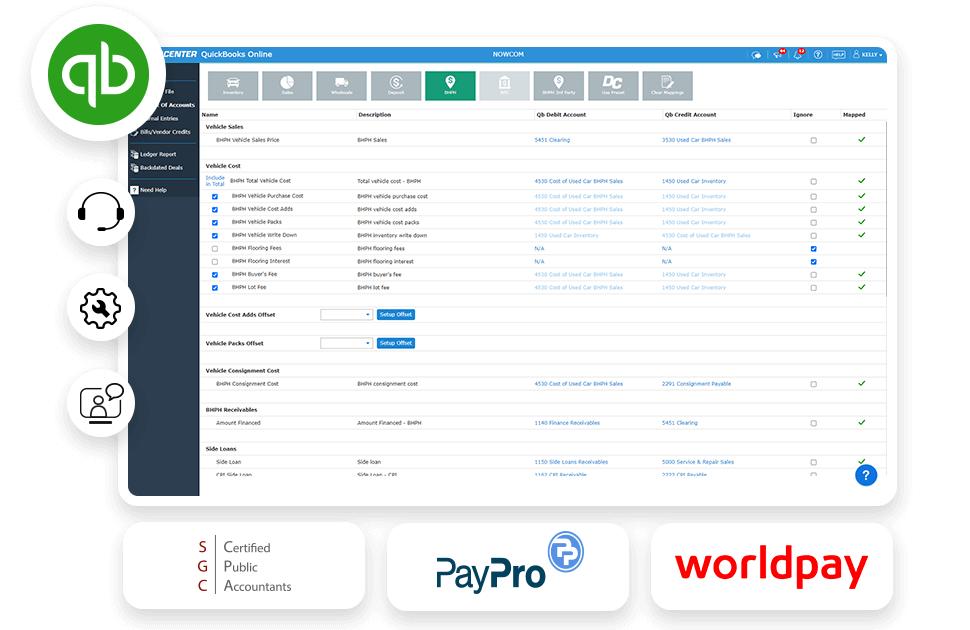Open the 1150 Side Loans Receivables link

(571, 462)
